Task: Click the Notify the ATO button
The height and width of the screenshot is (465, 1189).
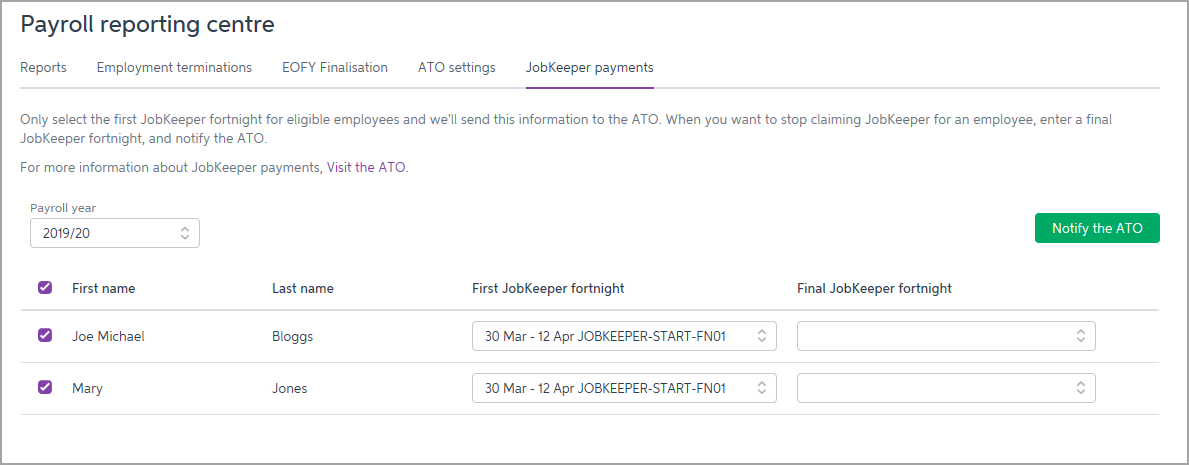Action: pos(1097,228)
